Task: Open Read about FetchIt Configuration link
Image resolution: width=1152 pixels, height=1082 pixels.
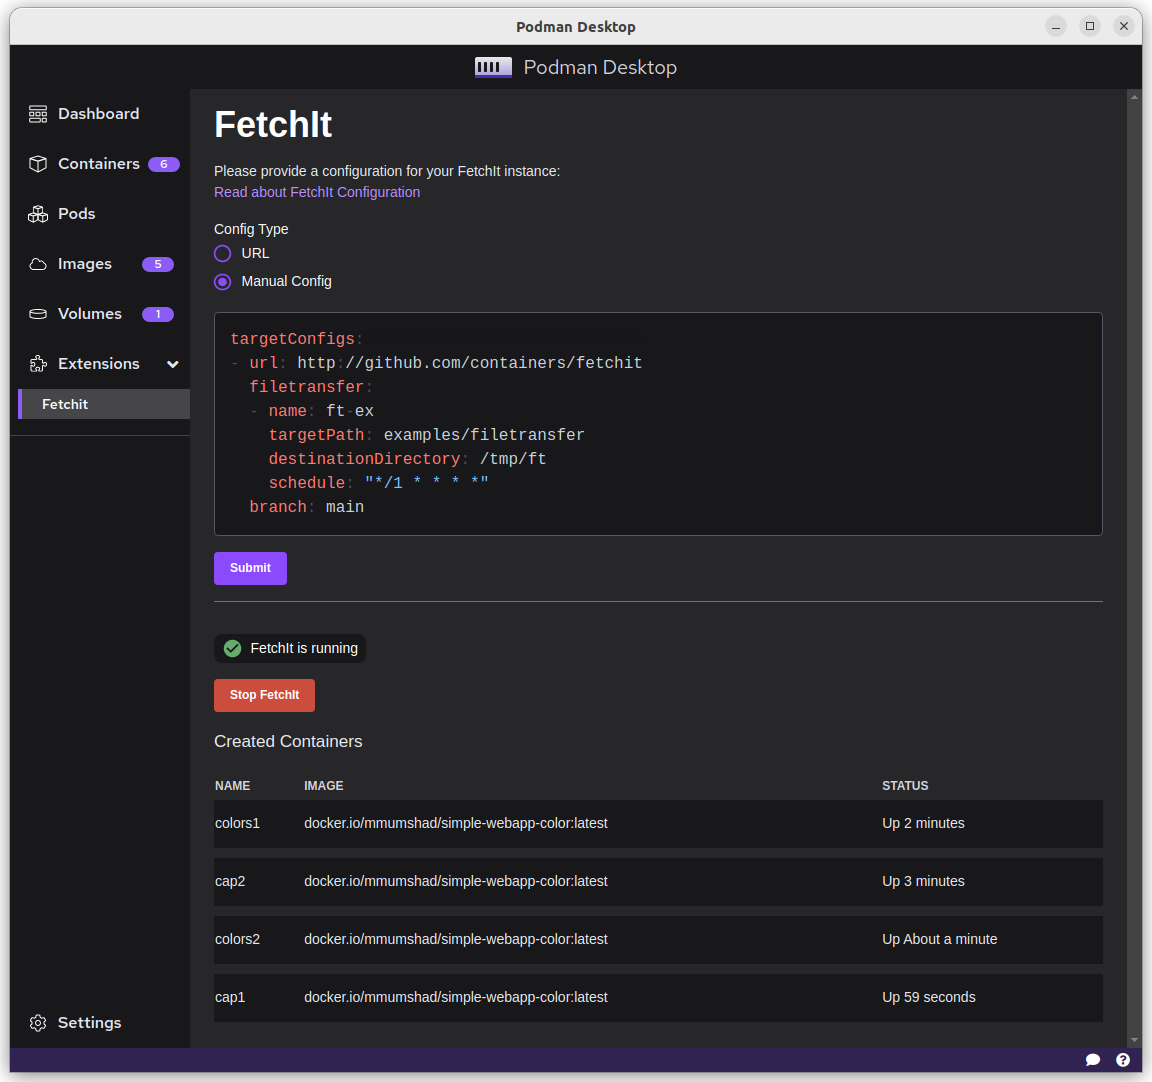Action: click(317, 192)
